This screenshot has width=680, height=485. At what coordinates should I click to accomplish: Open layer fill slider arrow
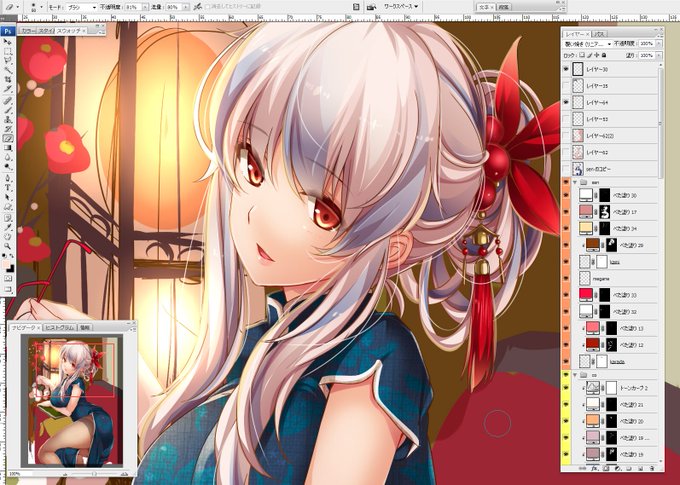tap(659, 56)
